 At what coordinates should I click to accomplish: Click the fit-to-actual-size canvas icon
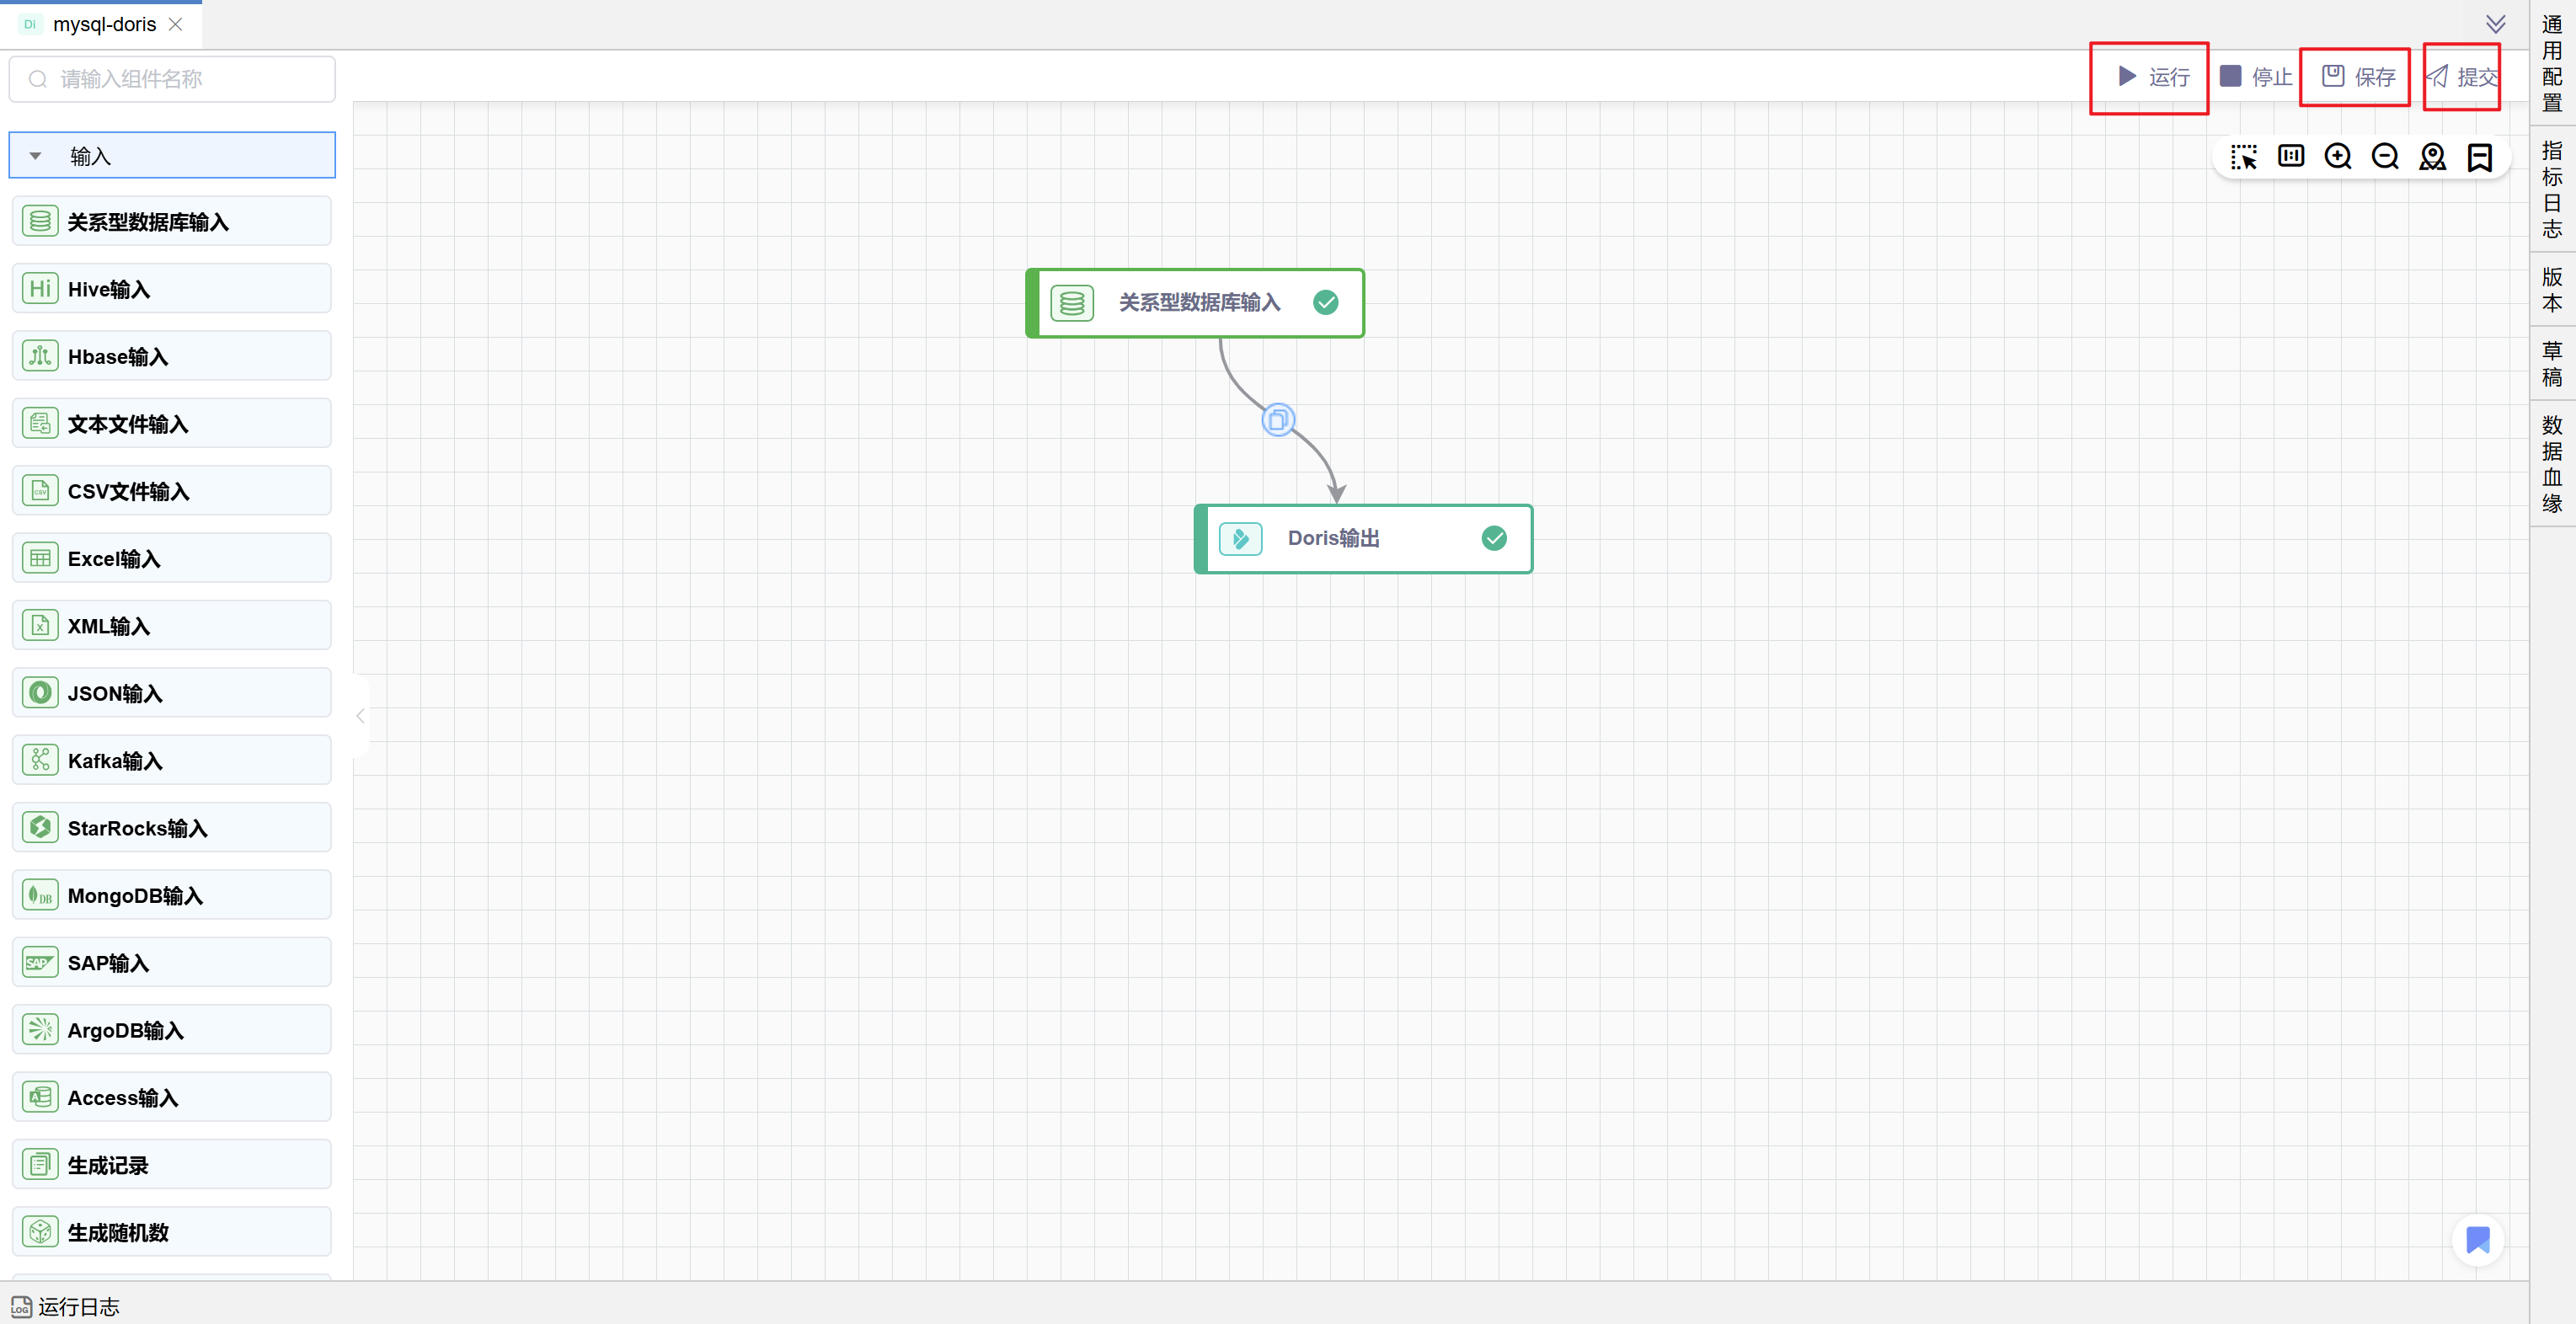pos(2290,156)
